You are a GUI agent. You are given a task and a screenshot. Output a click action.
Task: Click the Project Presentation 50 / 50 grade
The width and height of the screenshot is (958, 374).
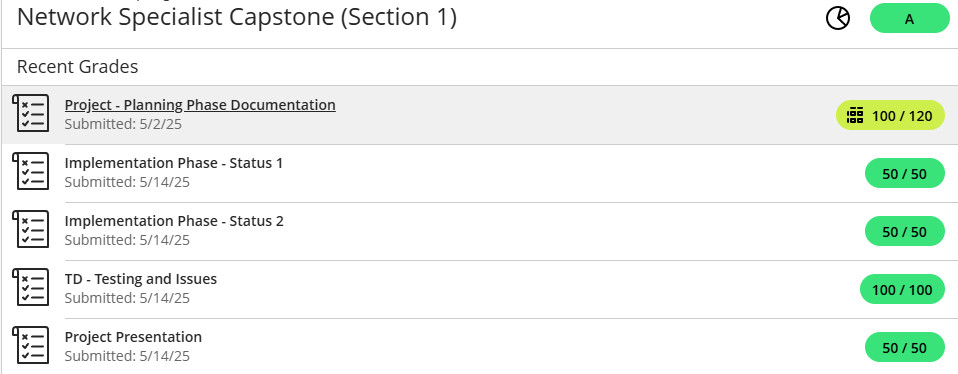pos(905,347)
